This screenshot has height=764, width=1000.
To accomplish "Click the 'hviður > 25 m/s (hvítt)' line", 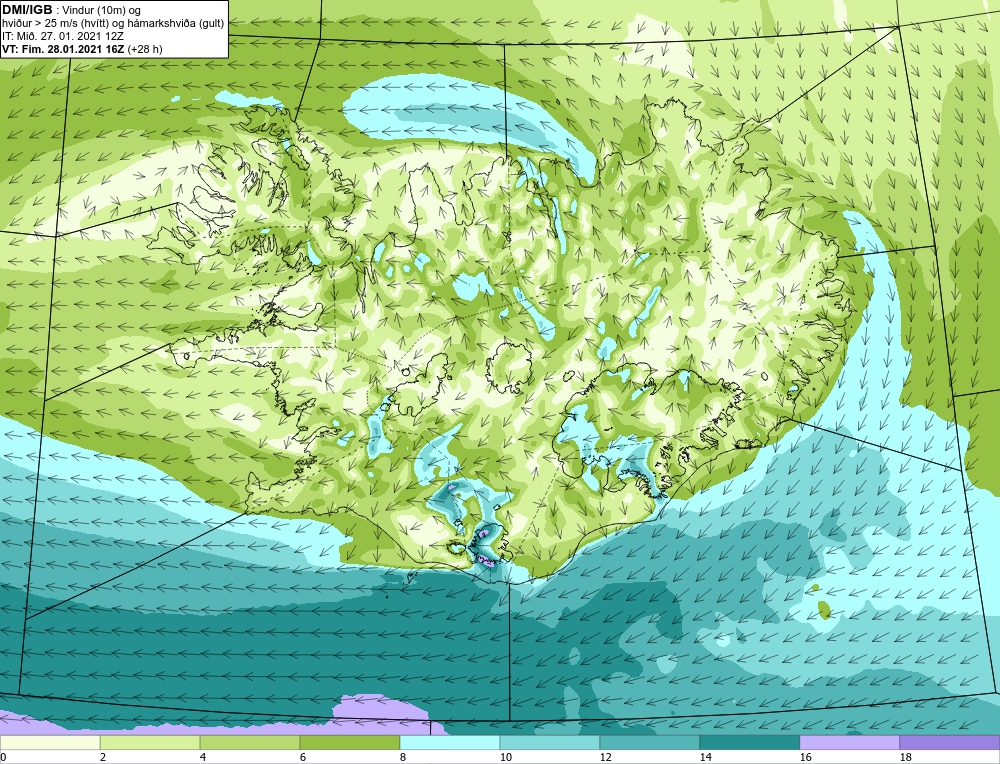I will (55, 24).
